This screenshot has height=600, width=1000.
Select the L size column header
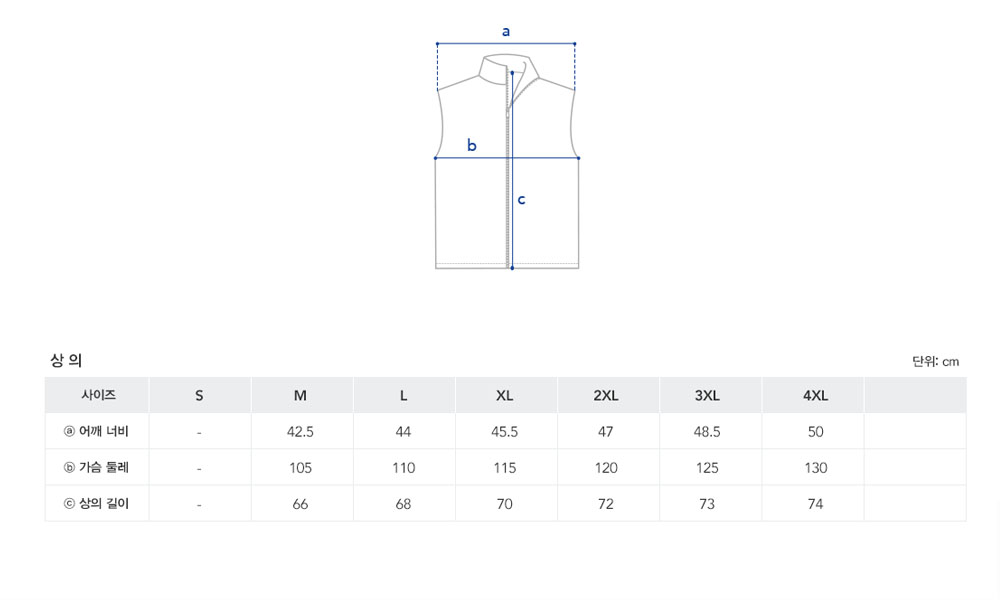coord(403,395)
